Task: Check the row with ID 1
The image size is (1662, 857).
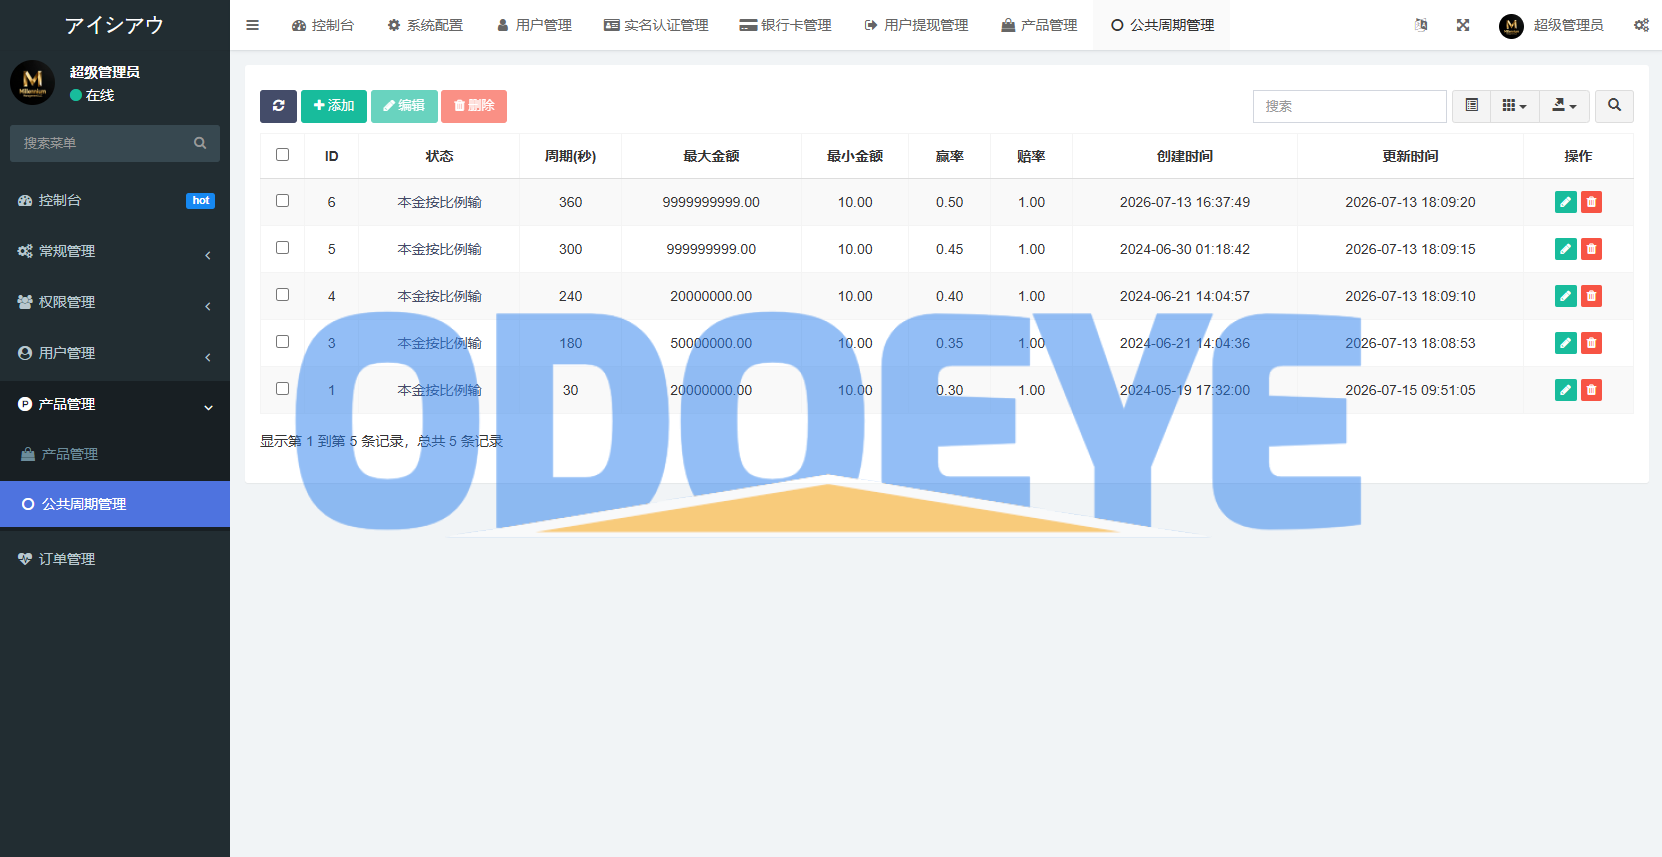Action: click(282, 389)
